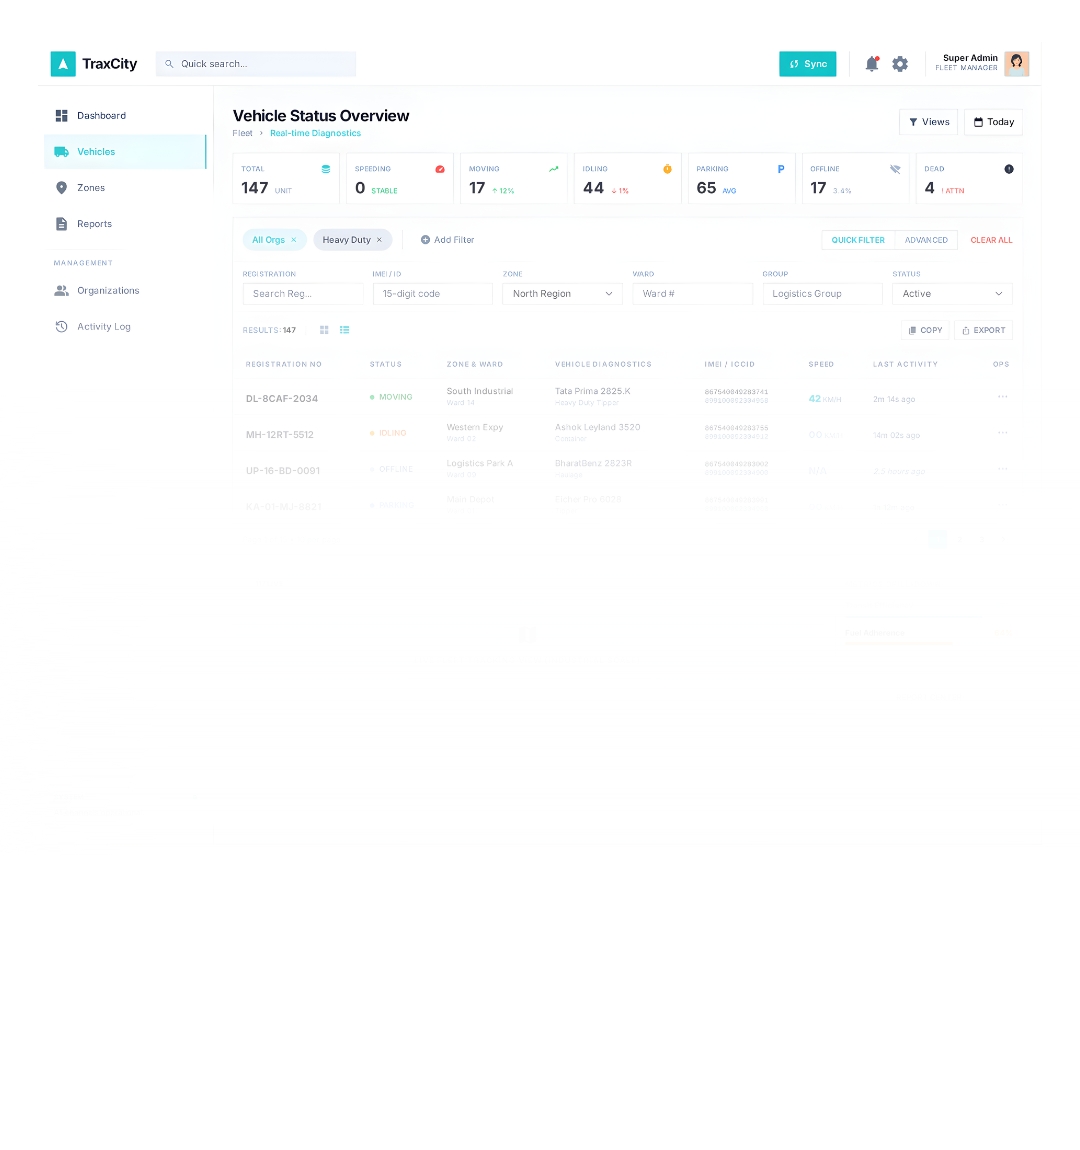The height and width of the screenshot is (1150, 1080).
Task: Expand the Active status dropdown
Action: point(952,293)
